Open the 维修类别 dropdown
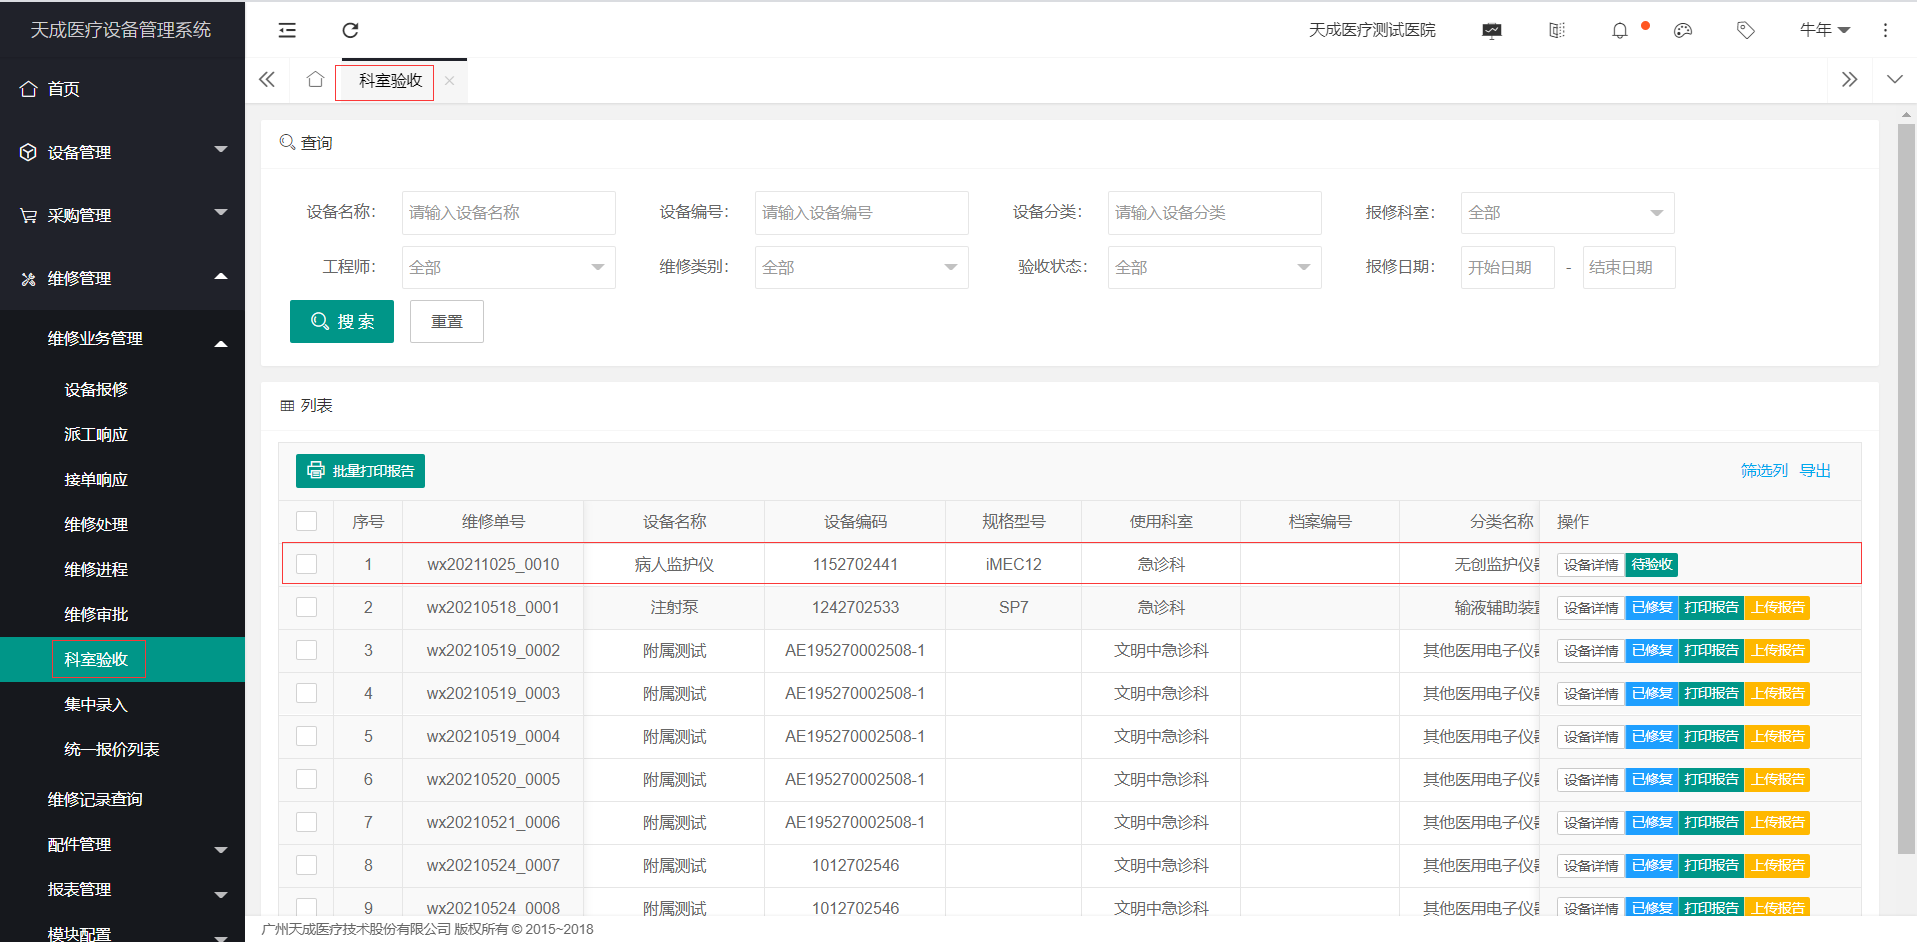This screenshot has height=942, width=1917. tap(861, 268)
